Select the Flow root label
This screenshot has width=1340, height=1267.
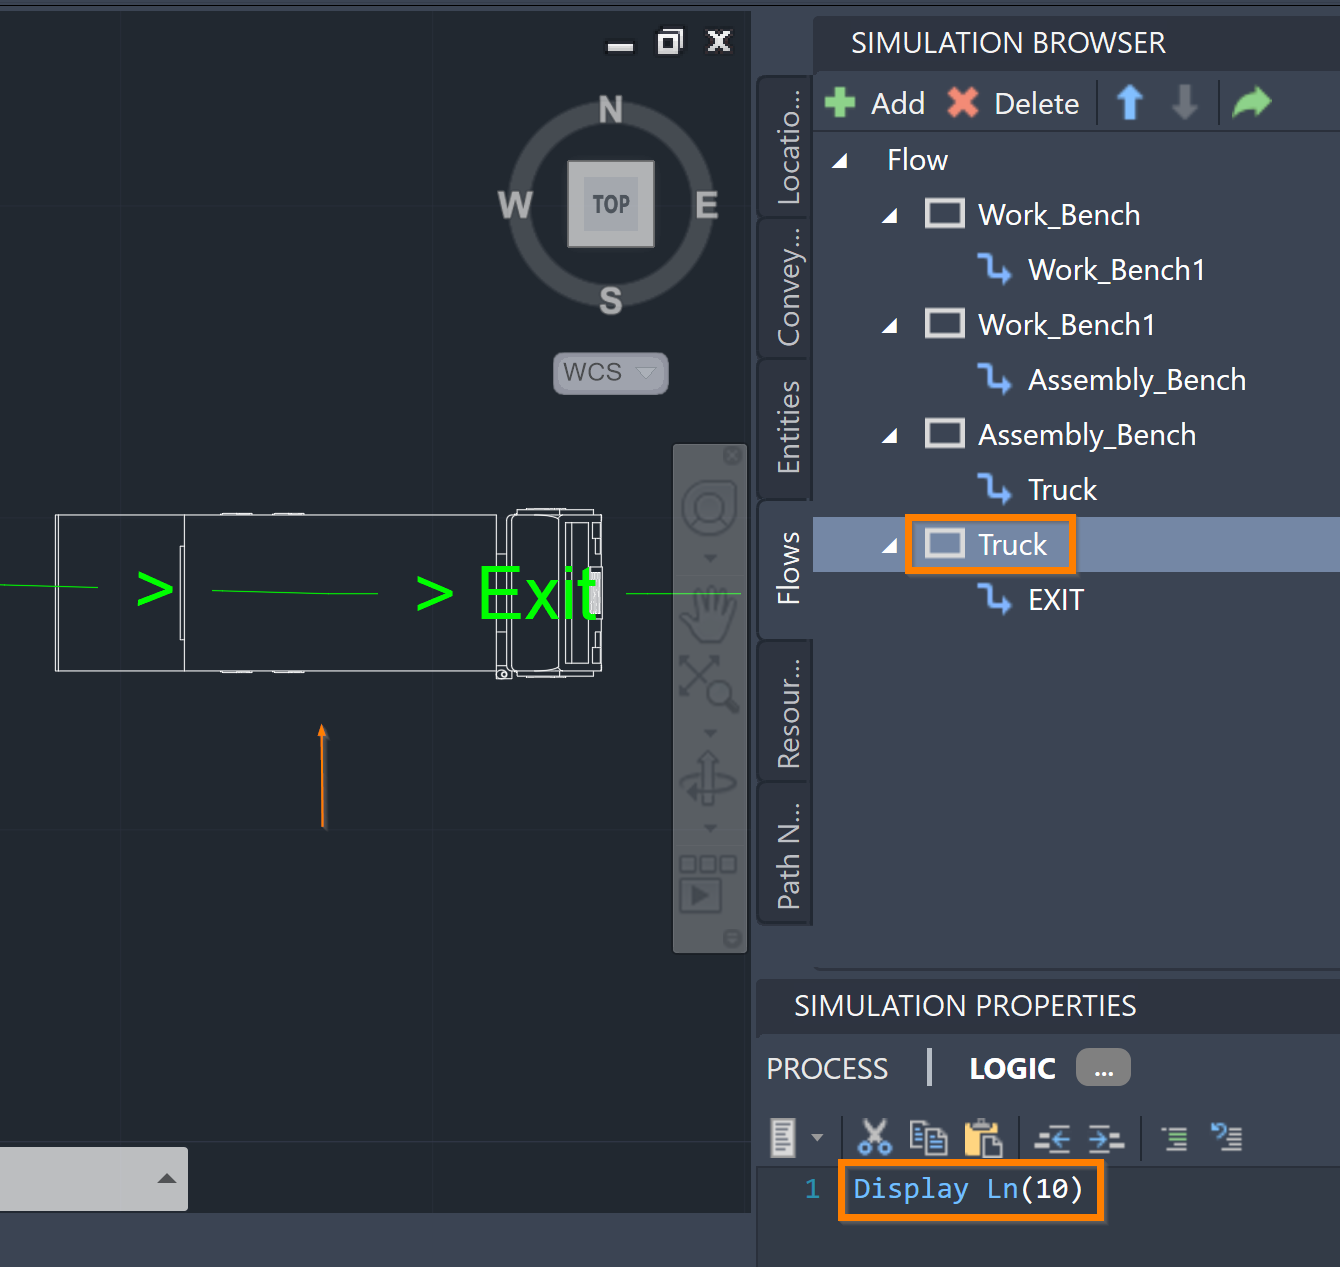point(917,159)
